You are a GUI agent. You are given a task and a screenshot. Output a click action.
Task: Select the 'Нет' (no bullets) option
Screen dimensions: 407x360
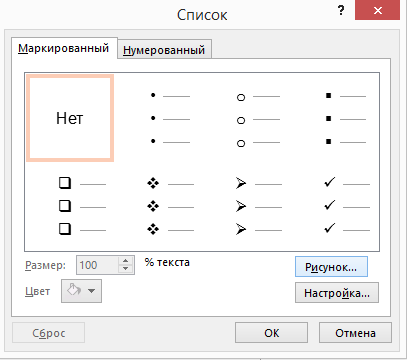[70, 118]
